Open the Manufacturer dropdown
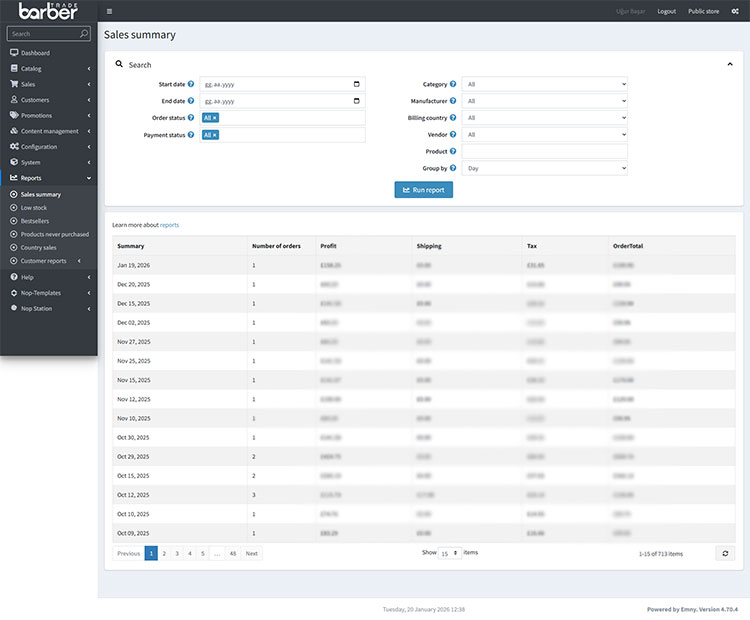This screenshot has width=750, height=620. point(544,101)
